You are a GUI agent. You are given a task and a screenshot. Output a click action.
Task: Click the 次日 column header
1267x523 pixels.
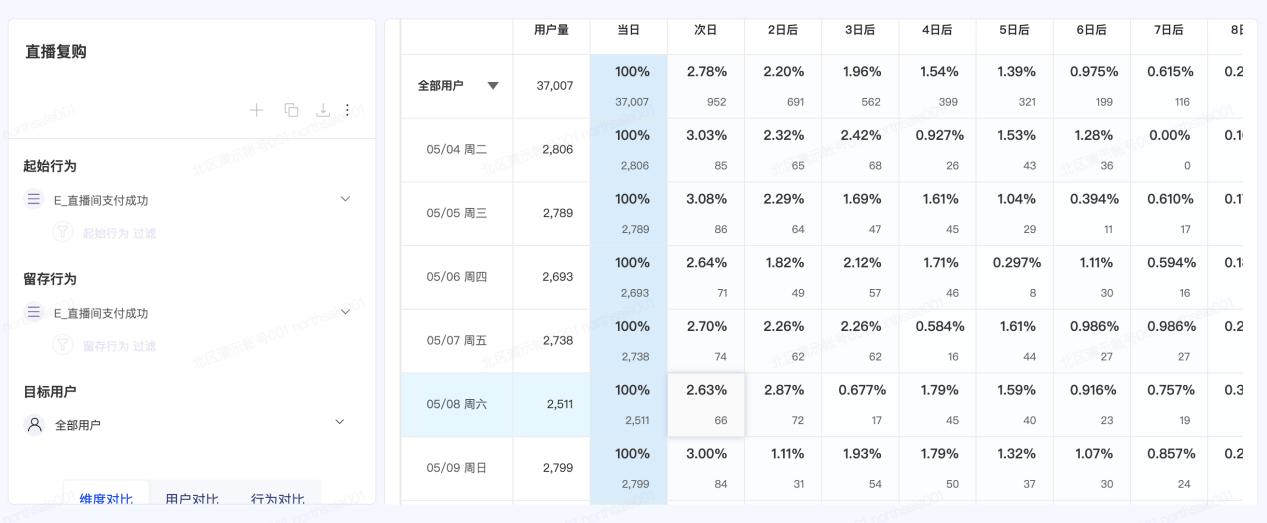(706, 30)
